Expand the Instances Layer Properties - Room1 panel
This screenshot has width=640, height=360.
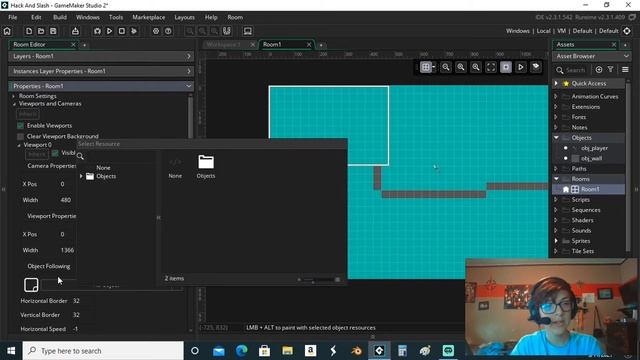click(189, 71)
